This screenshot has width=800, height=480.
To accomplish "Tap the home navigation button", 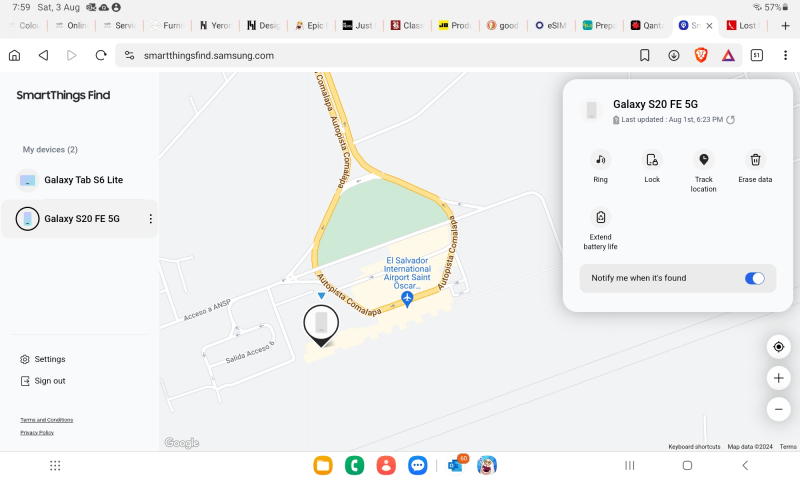I will pos(687,465).
